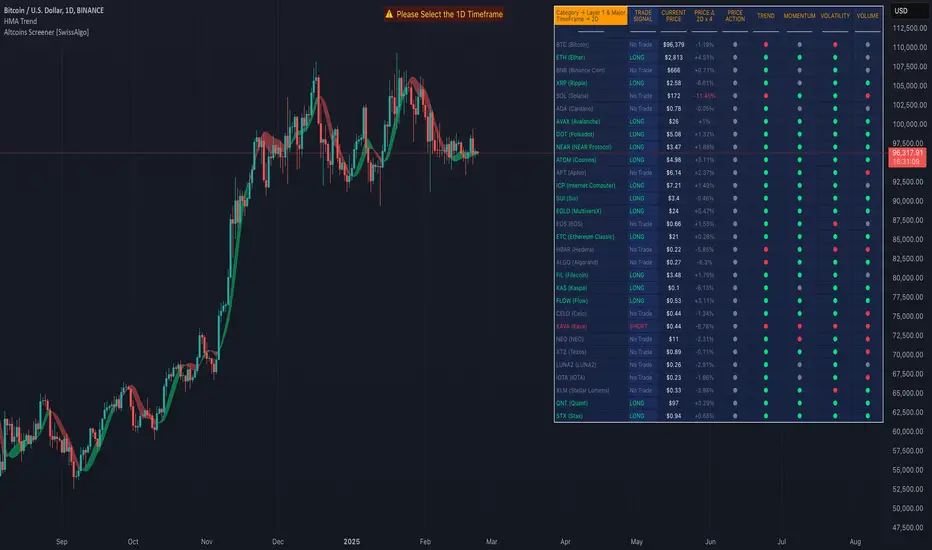
Task: Click the warning triangle icon in the timeframe banner
Action: (x=389, y=14)
